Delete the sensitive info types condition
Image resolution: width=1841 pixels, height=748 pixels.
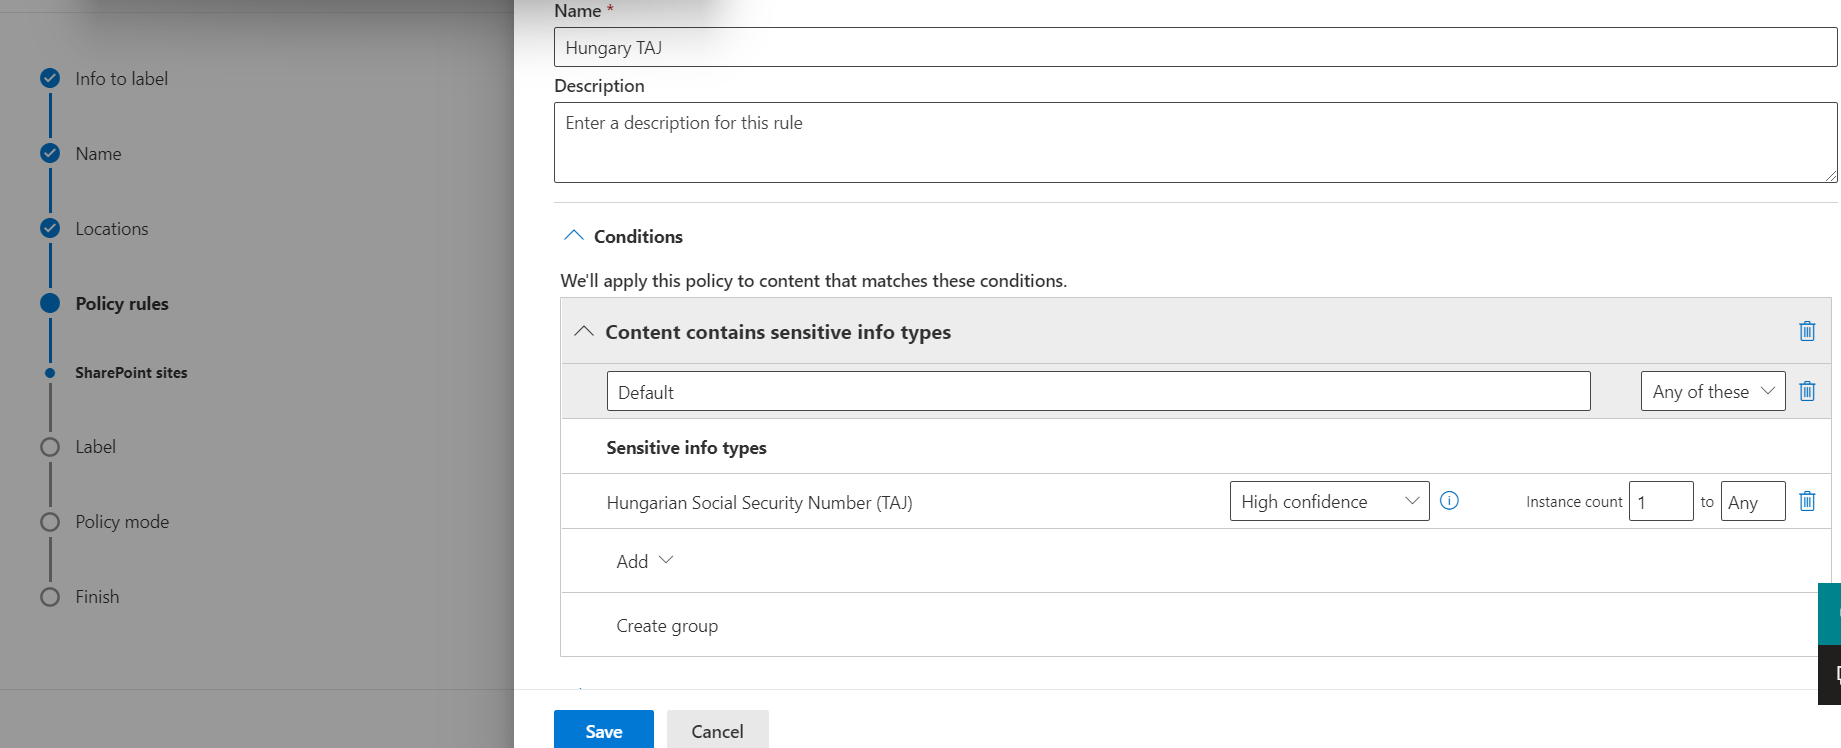coord(1806,331)
